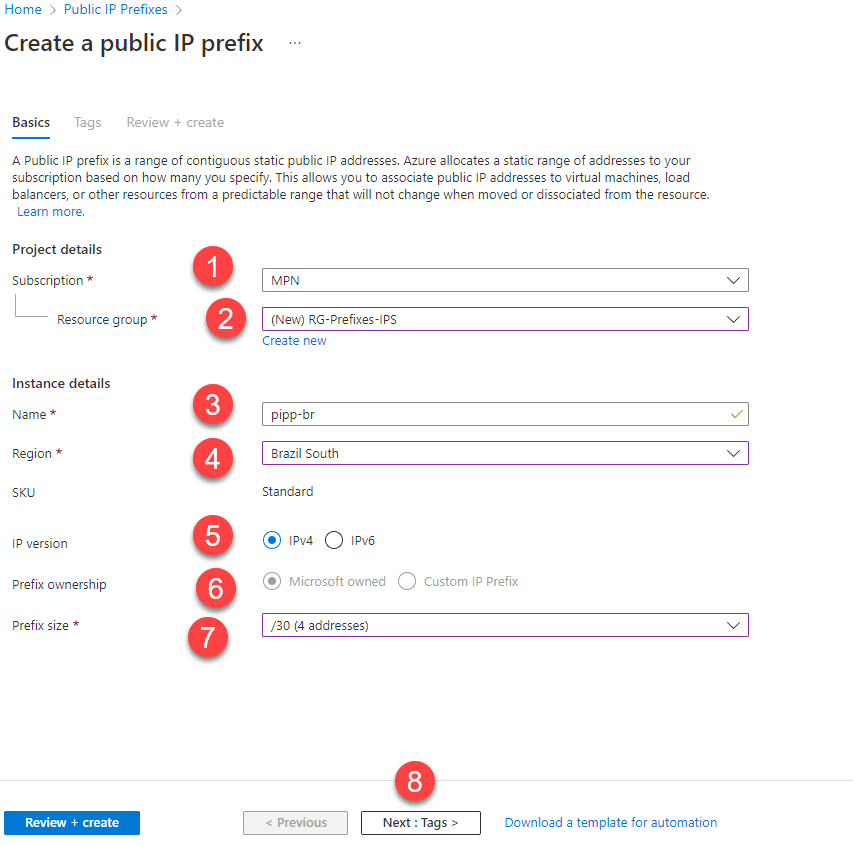Switch to the Basics tab
This screenshot has height=845, width=853.
[31, 122]
